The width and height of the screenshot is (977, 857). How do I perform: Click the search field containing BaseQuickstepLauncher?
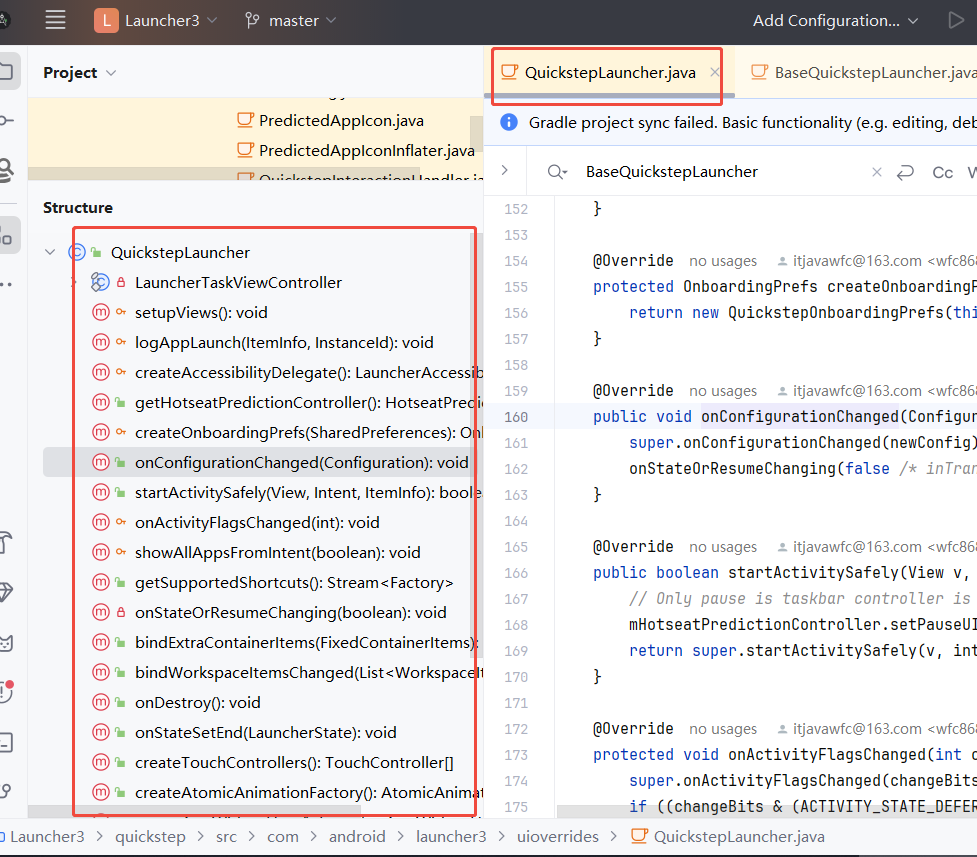[672, 171]
